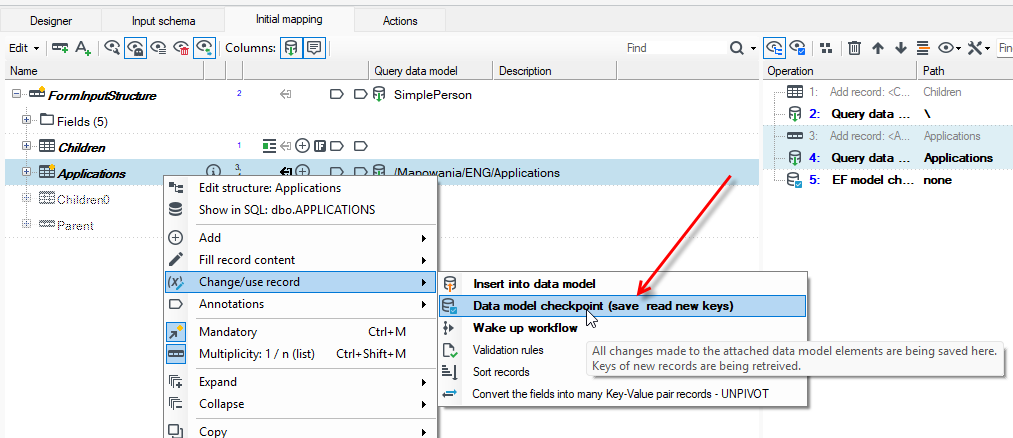The image size is (1013, 438).
Task: Toggle the Query data model column button
Action: click(x=291, y=47)
